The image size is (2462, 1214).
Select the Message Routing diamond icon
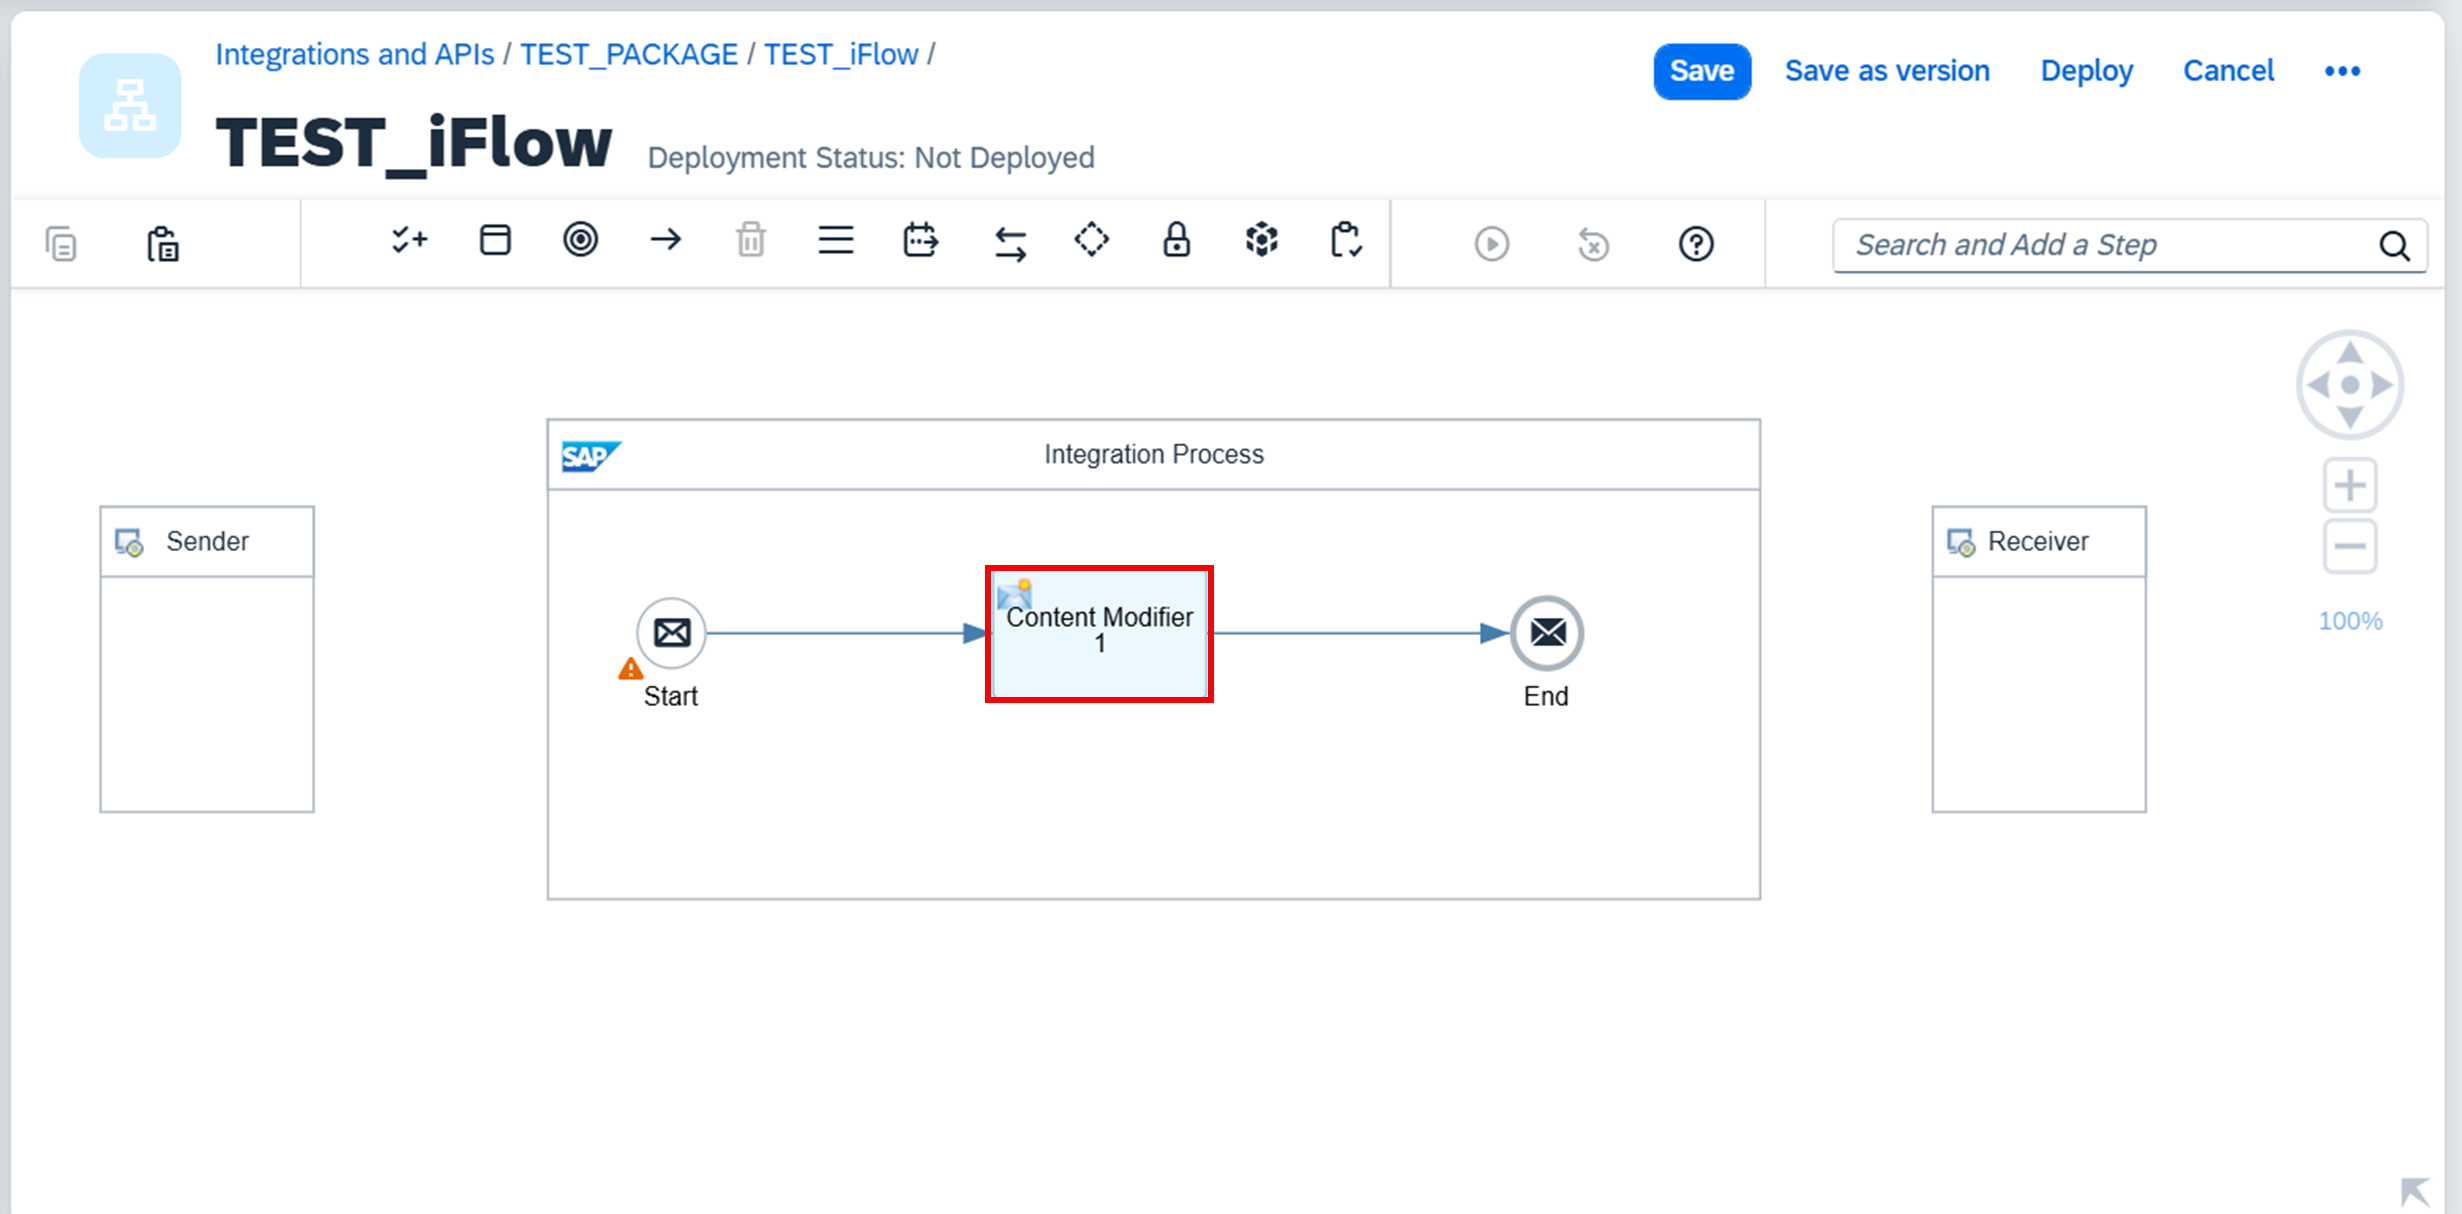(1091, 240)
